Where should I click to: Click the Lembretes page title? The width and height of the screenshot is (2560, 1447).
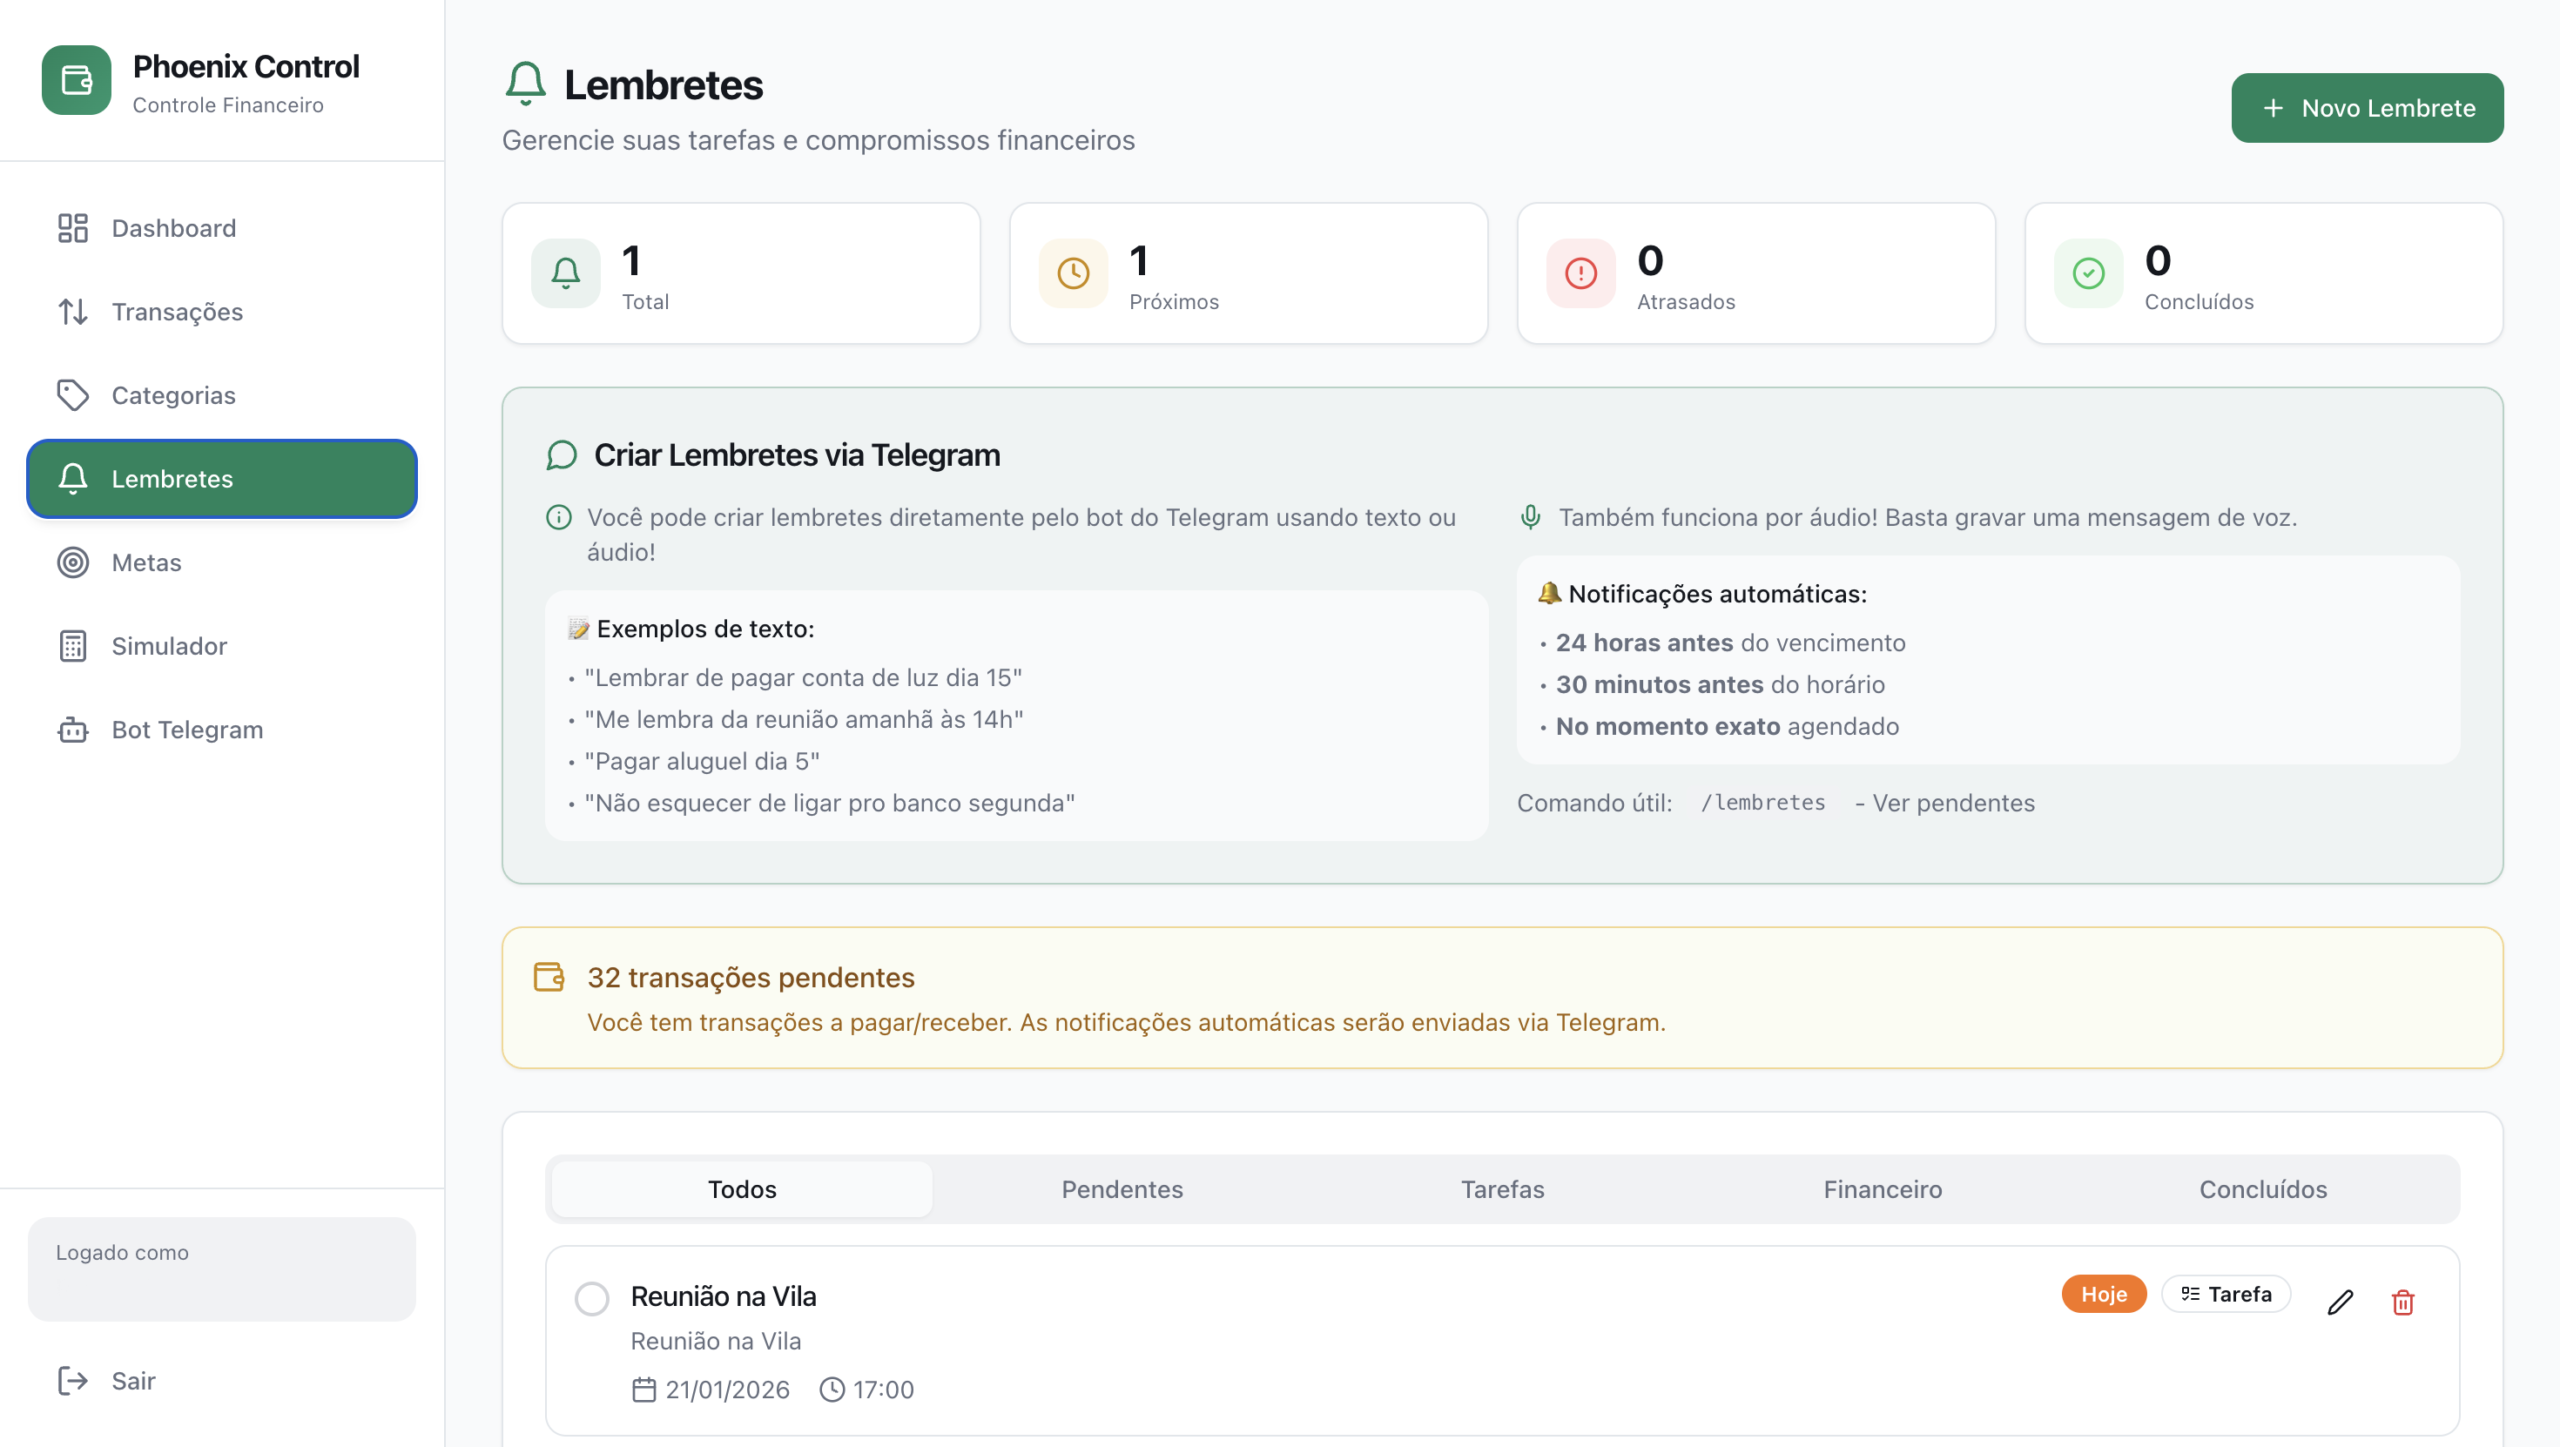664,85
